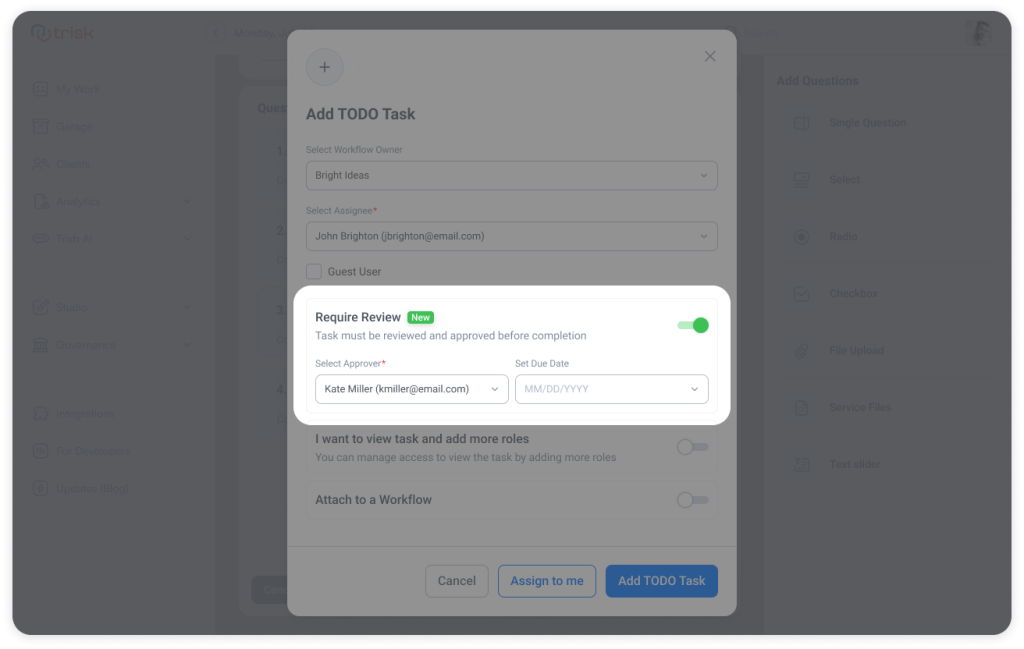The width and height of the screenshot is (1024, 649).
Task: Click the plus icon atop the modal
Action: coord(324,67)
